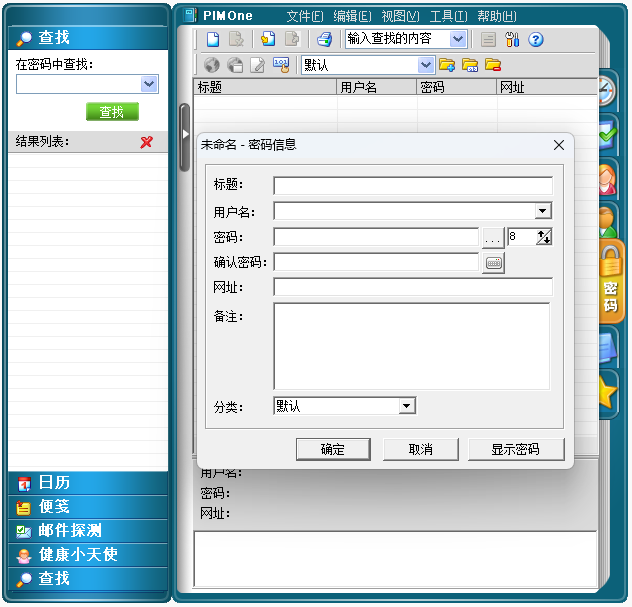Screen dimensions: 632x607
Task: Open the 健康小天使 sidebar section
Action: [88, 555]
